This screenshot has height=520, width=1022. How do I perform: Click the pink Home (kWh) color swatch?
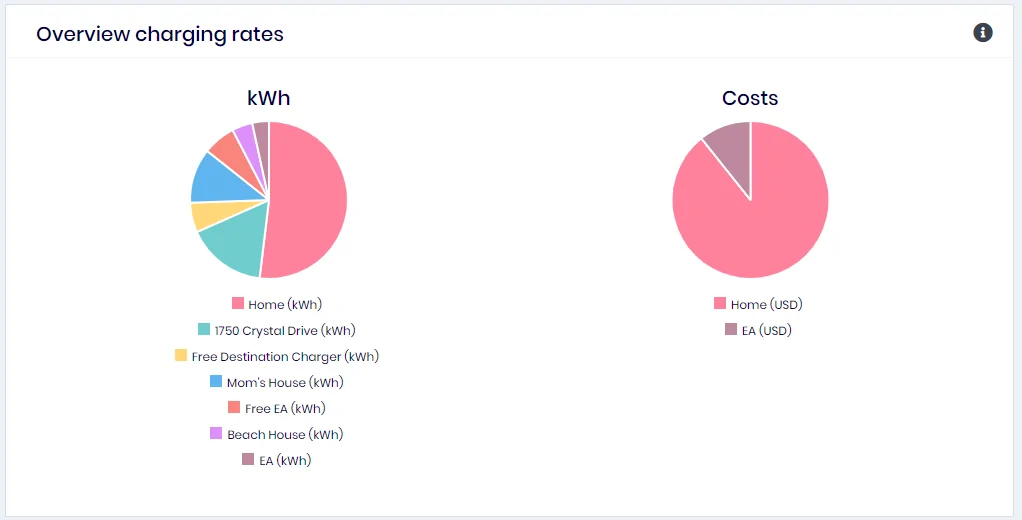point(238,303)
